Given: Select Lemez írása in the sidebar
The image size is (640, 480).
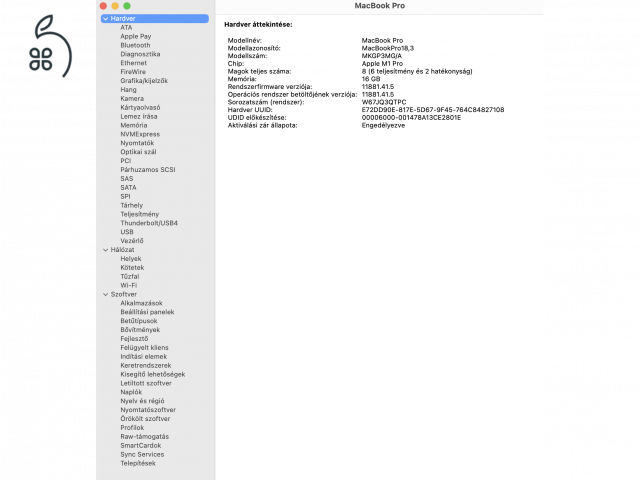Looking at the screenshot, I should pyautogui.click(x=139, y=116).
